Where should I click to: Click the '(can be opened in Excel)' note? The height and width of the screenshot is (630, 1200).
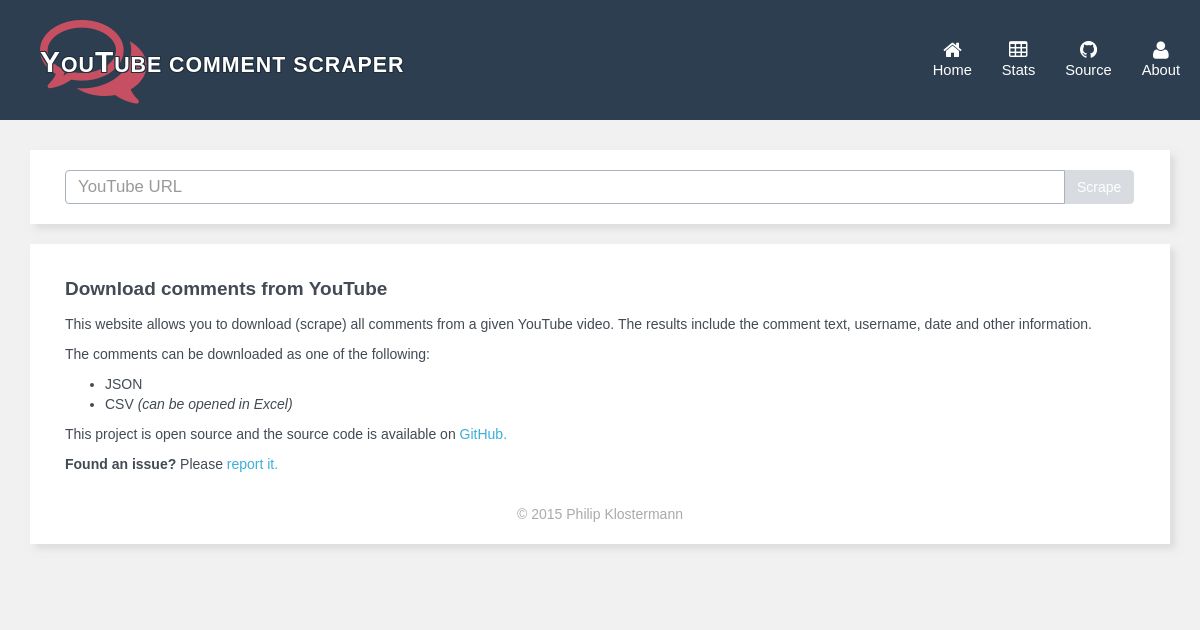pyautogui.click(x=215, y=404)
